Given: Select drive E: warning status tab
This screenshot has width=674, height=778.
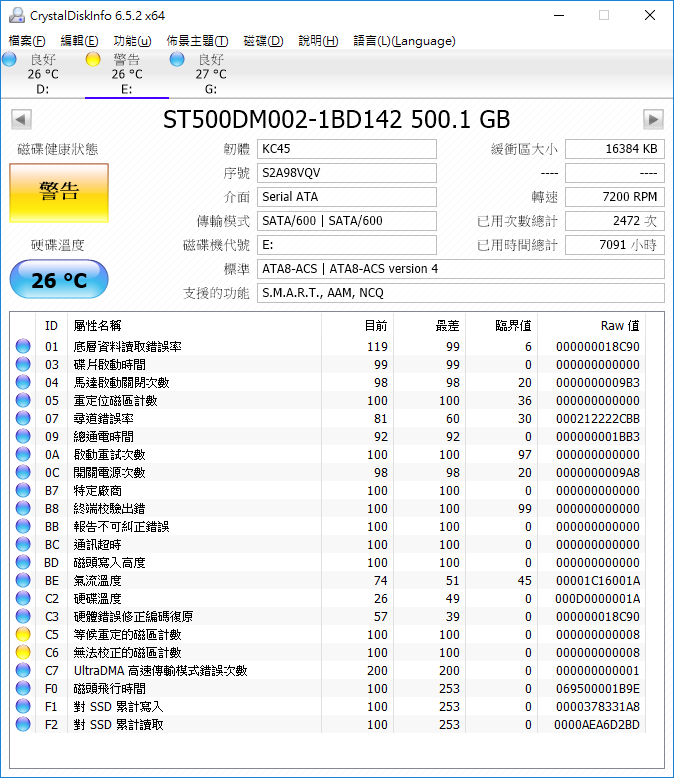Looking at the screenshot, I should point(127,74).
